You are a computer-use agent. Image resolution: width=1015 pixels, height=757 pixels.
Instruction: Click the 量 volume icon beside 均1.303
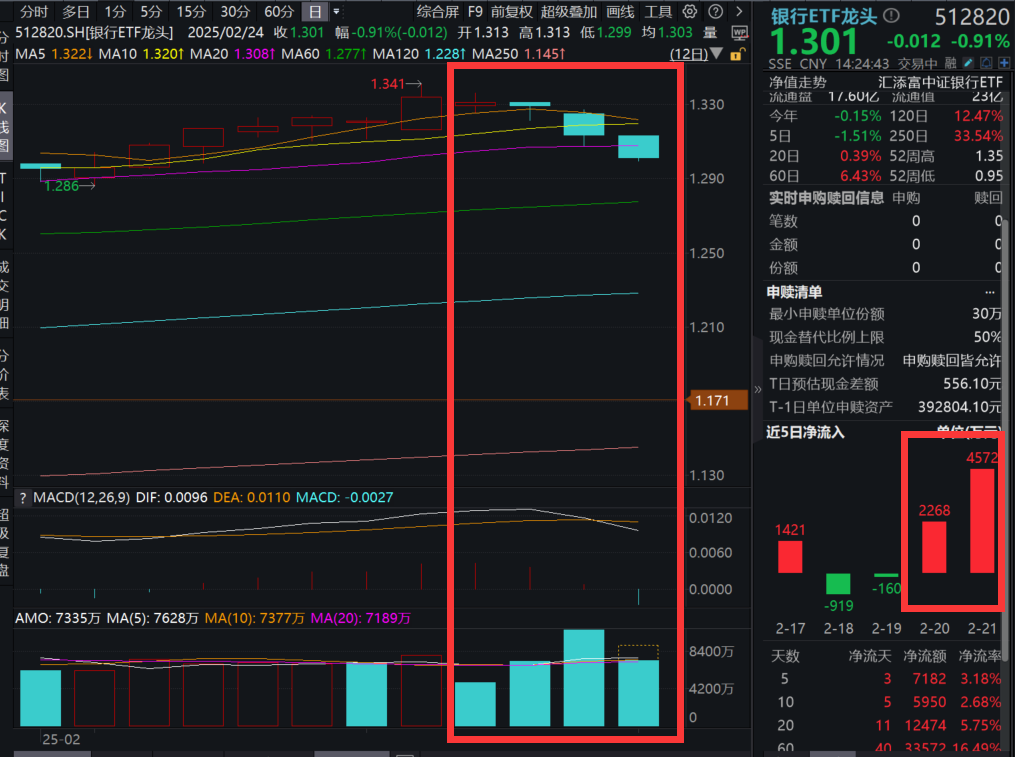tap(710, 32)
